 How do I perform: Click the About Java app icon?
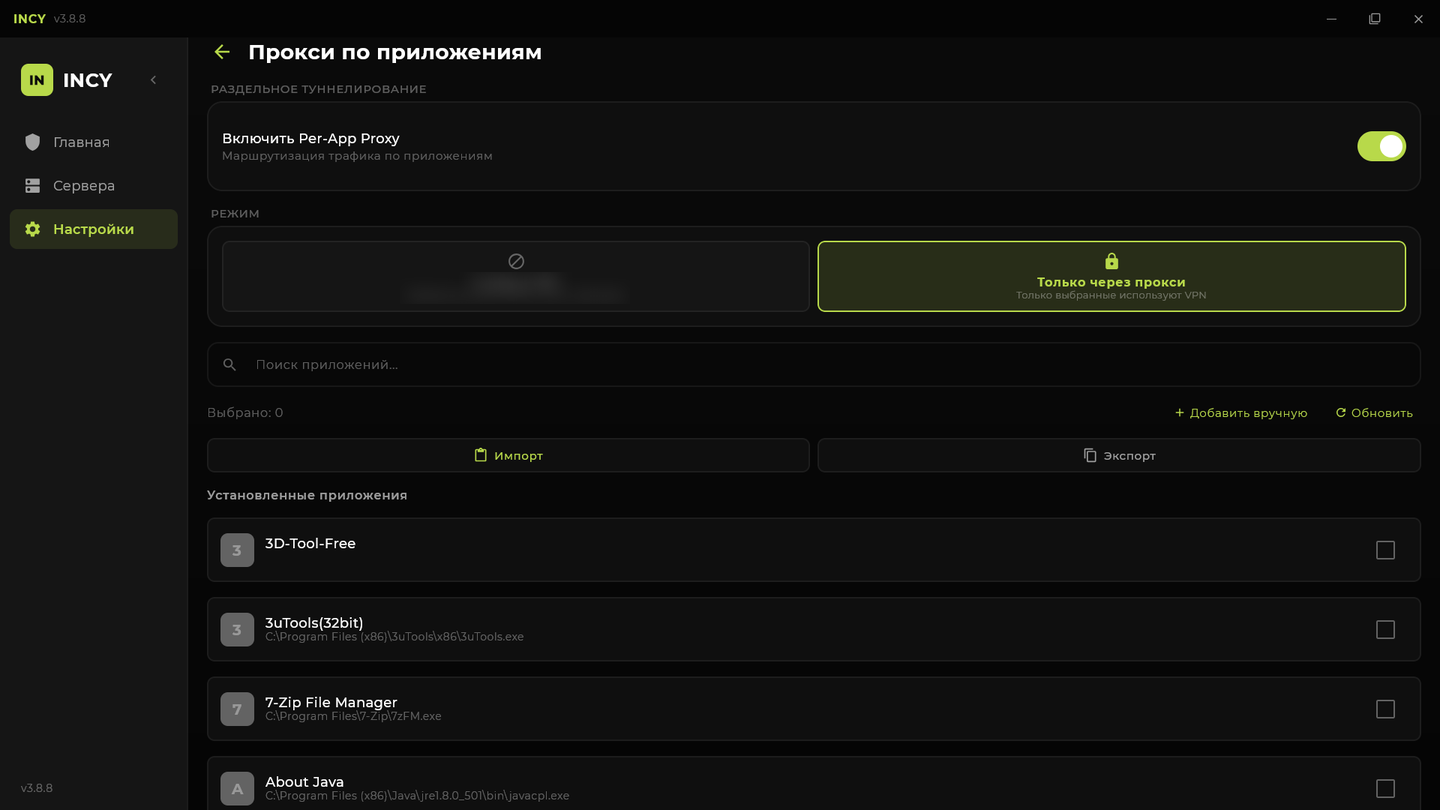[x=237, y=788]
